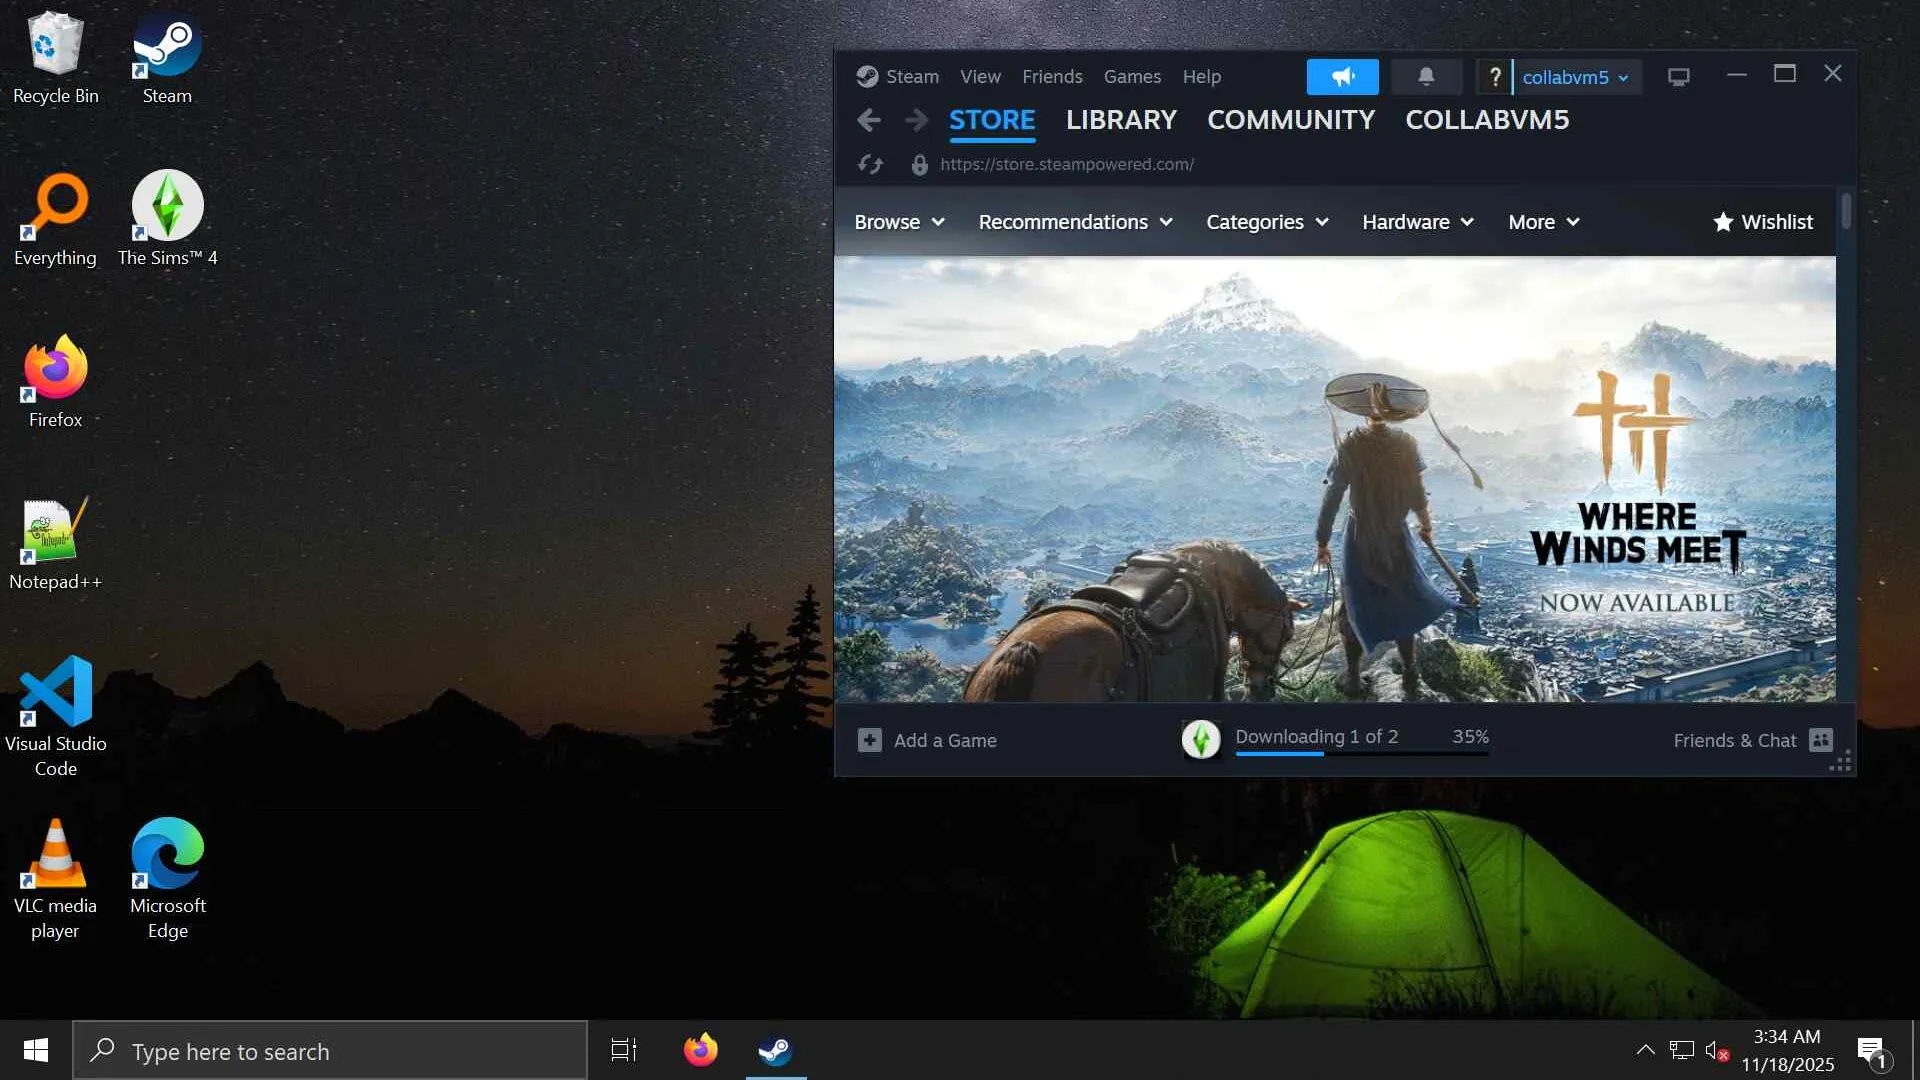The height and width of the screenshot is (1080, 1920).
Task: Open the Friends & Chat grid icon
Action: pos(1821,740)
